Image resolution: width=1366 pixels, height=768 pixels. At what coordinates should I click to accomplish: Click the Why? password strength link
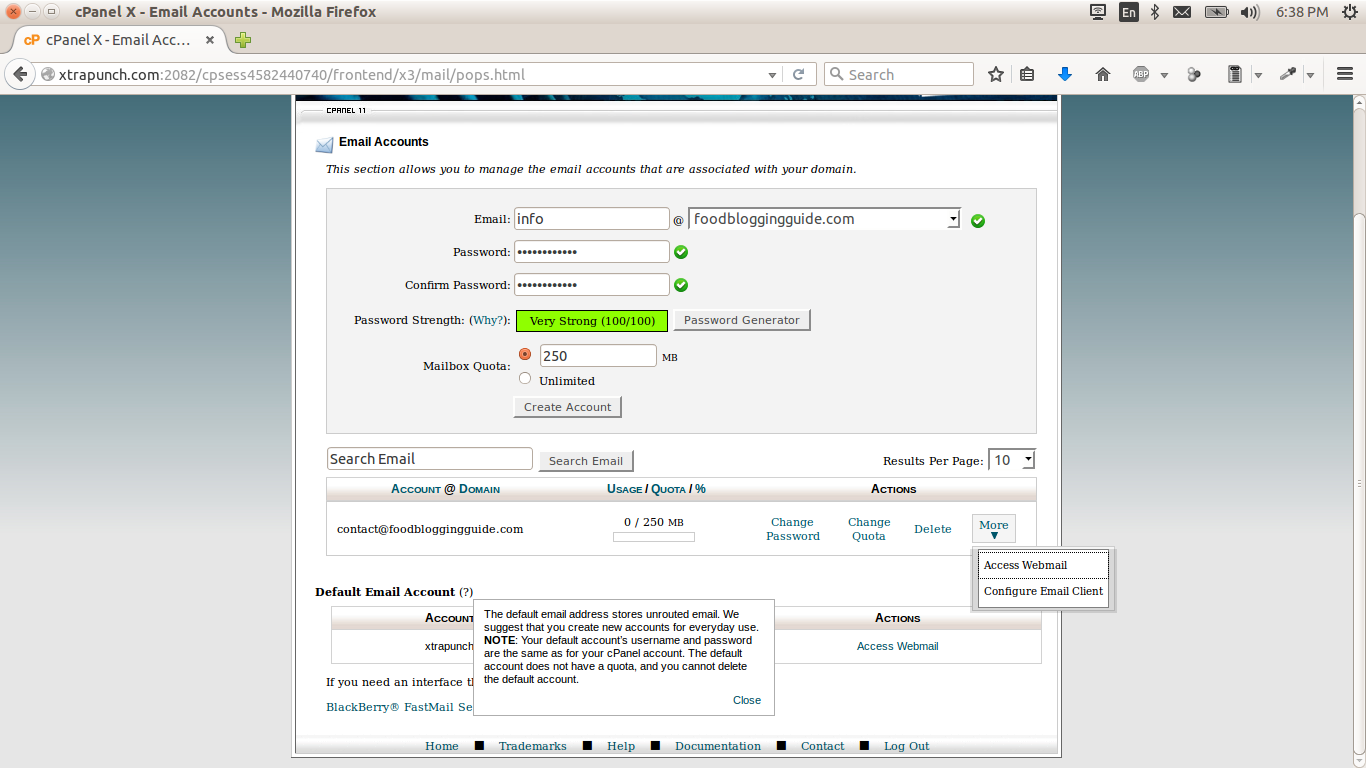tap(488, 320)
